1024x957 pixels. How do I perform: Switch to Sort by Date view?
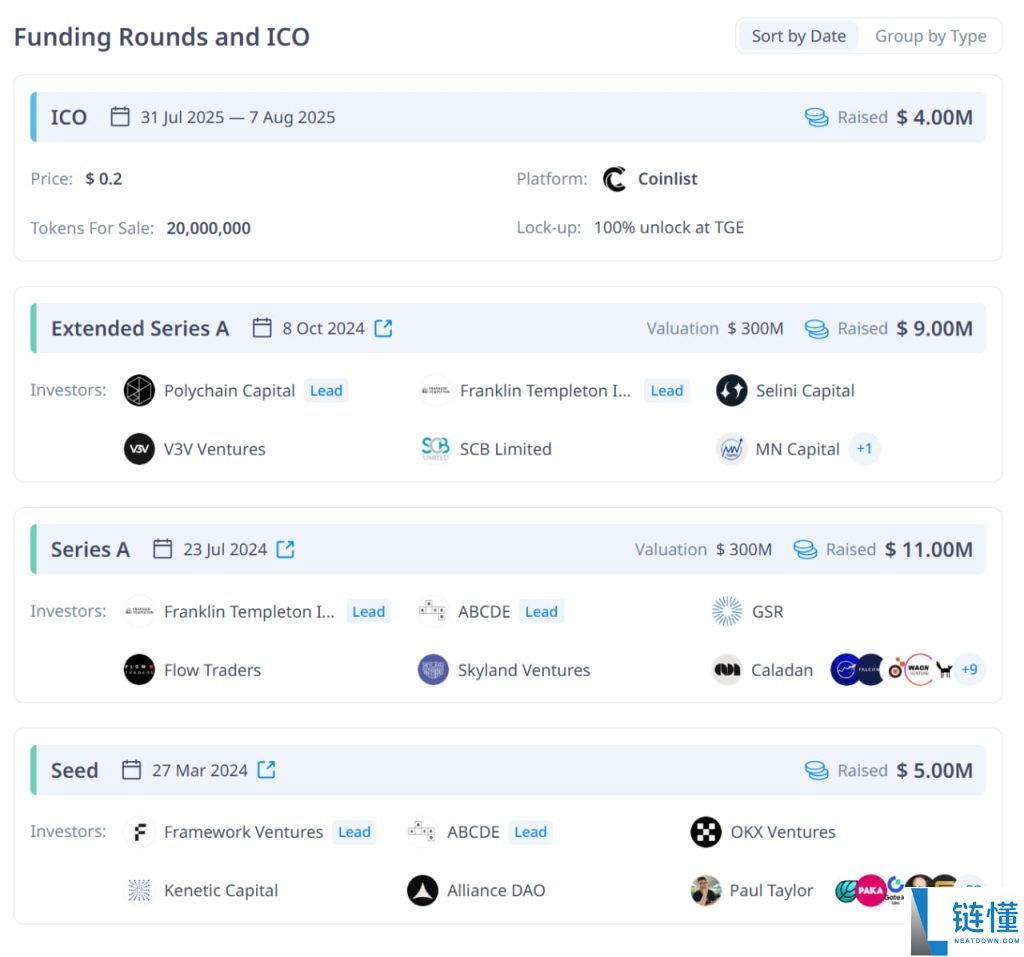click(x=798, y=36)
